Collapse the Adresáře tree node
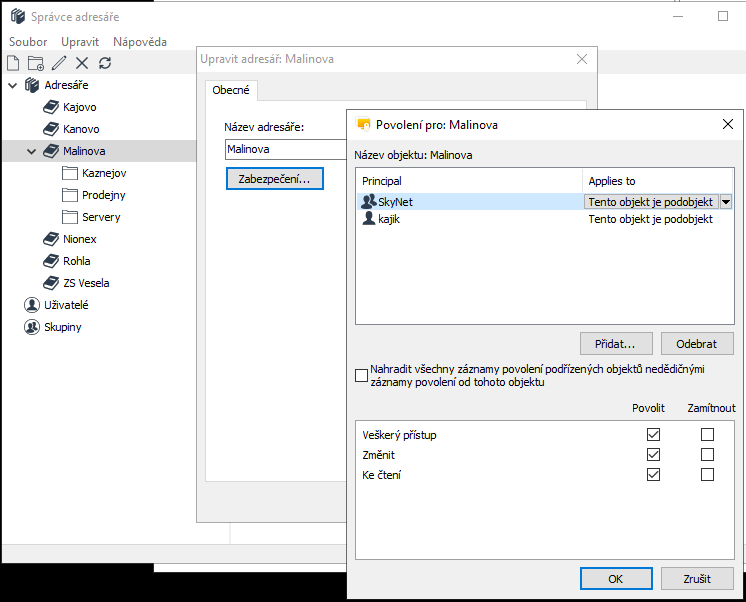The width and height of the screenshot is (746, 602). click(13, 85)
